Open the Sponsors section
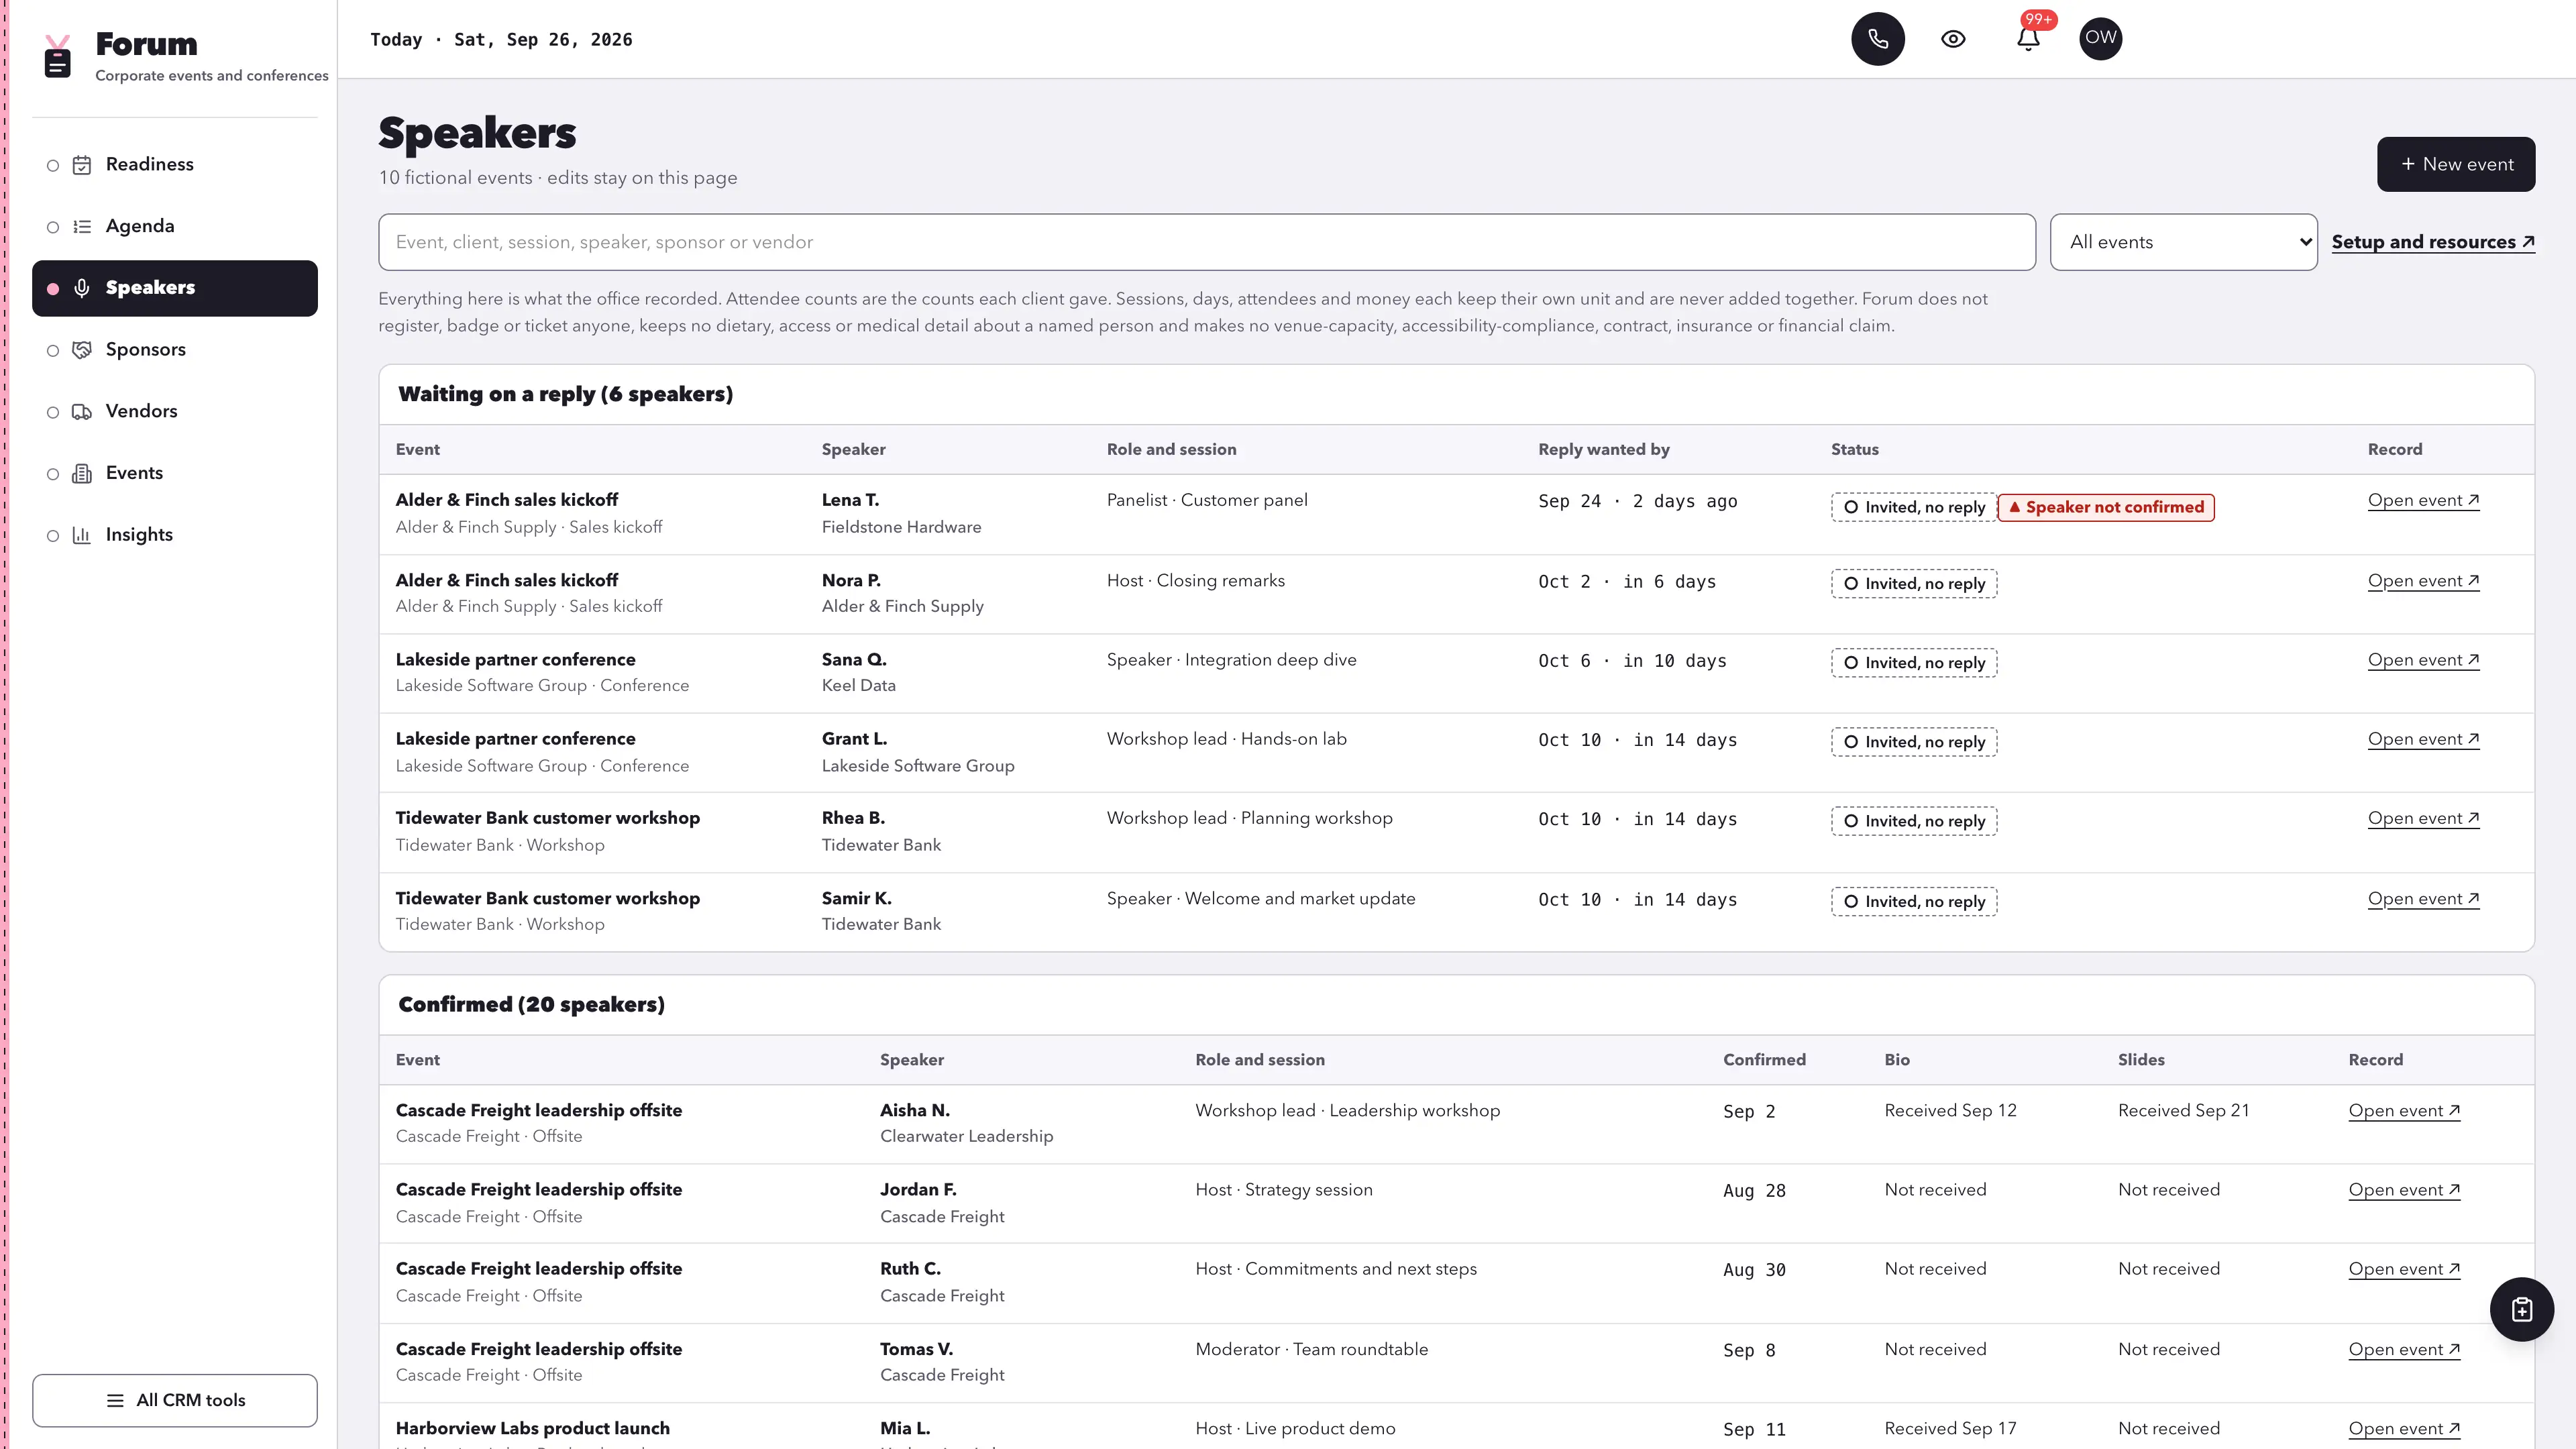 [x=175, y=350]
